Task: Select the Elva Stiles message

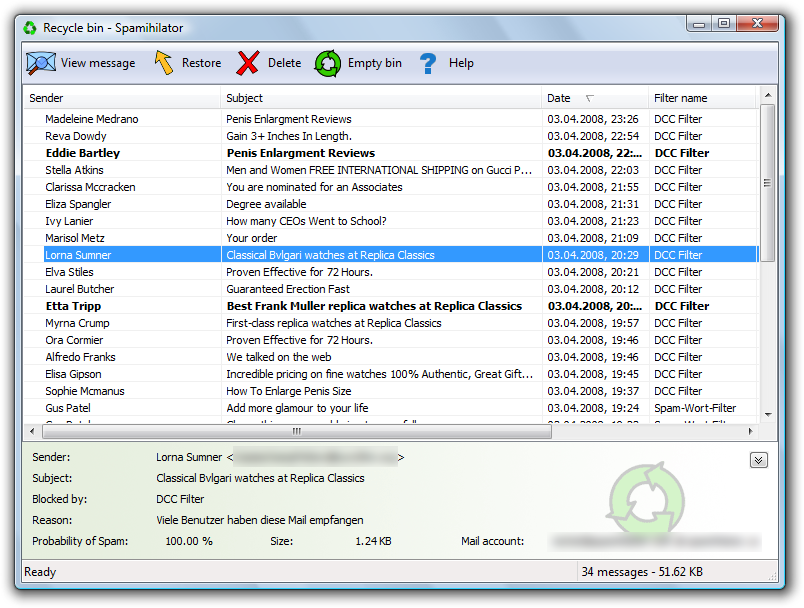Action: [x=391, y=272]
